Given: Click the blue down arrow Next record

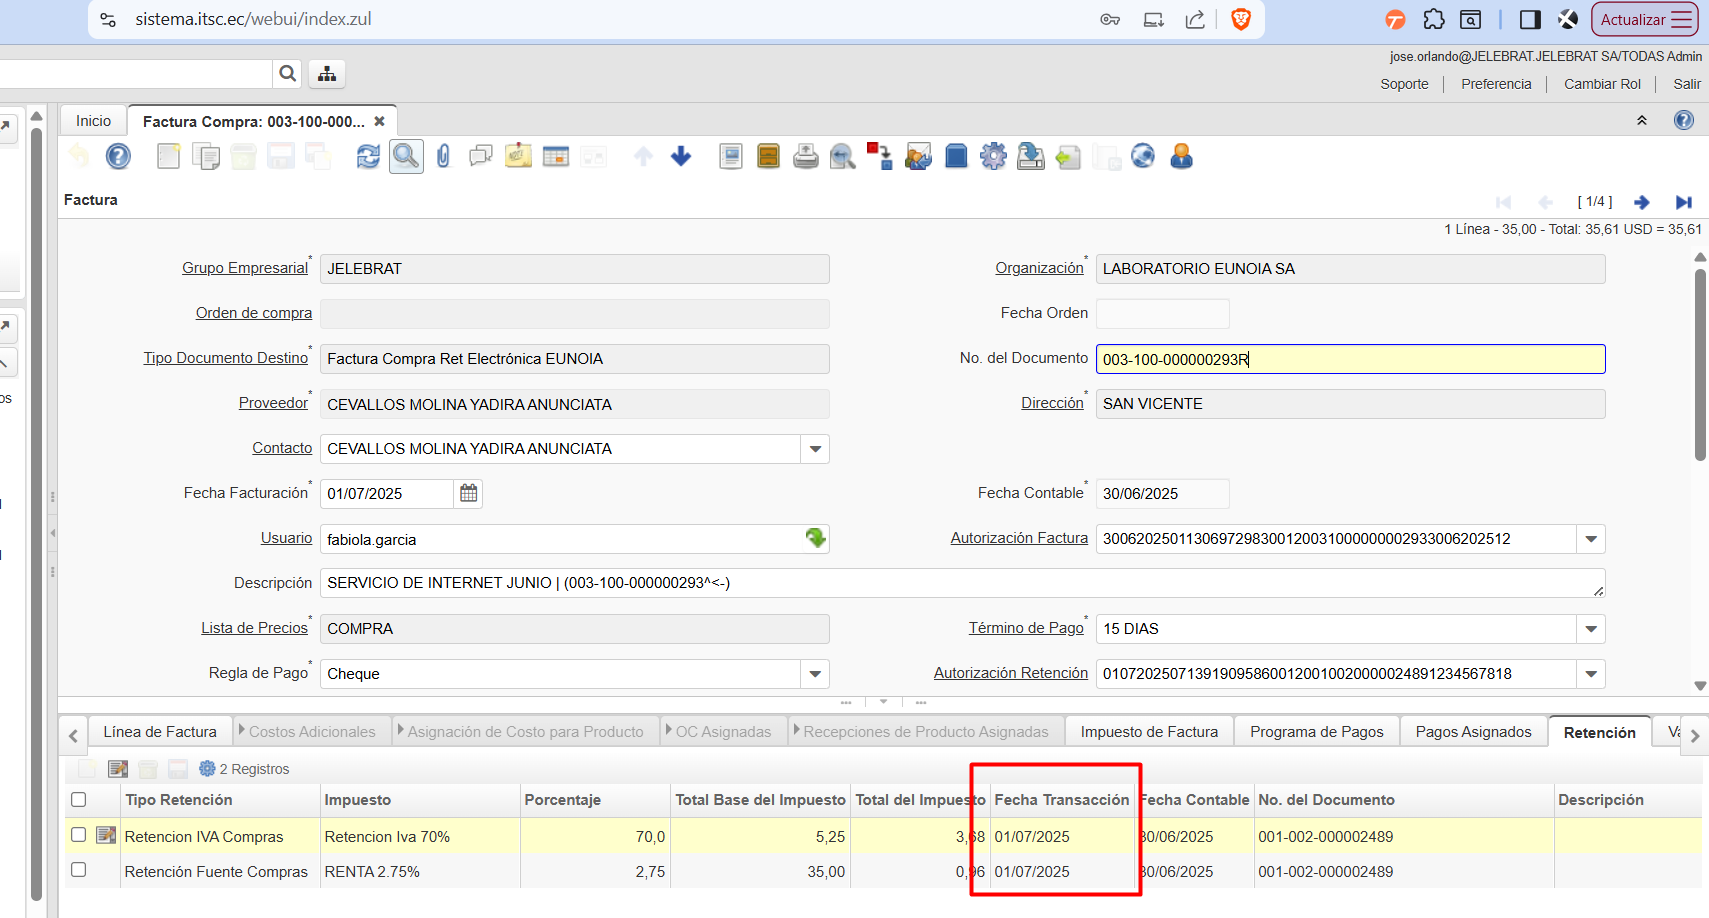Looking at the screenshot, I should pos(681,157).
